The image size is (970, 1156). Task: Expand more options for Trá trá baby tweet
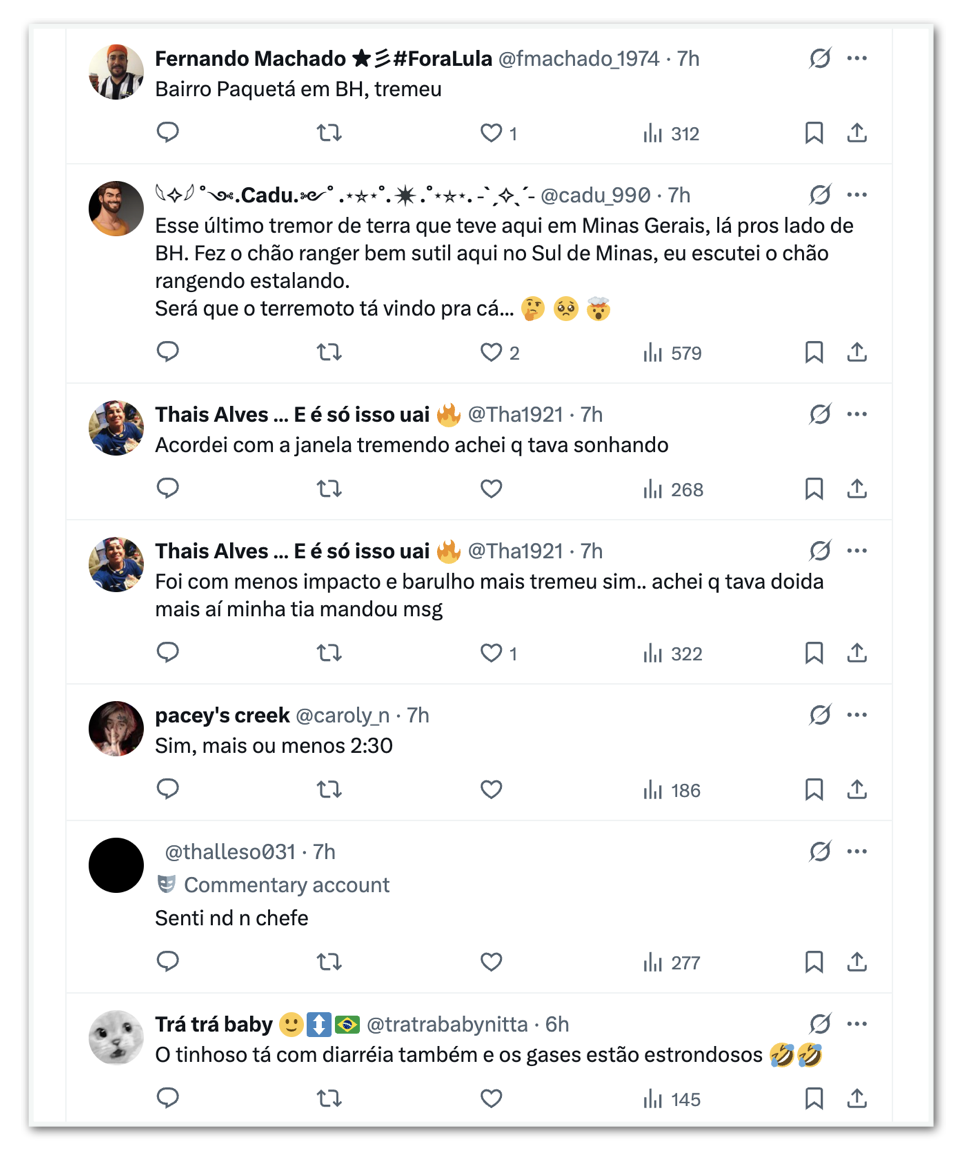857,1024
